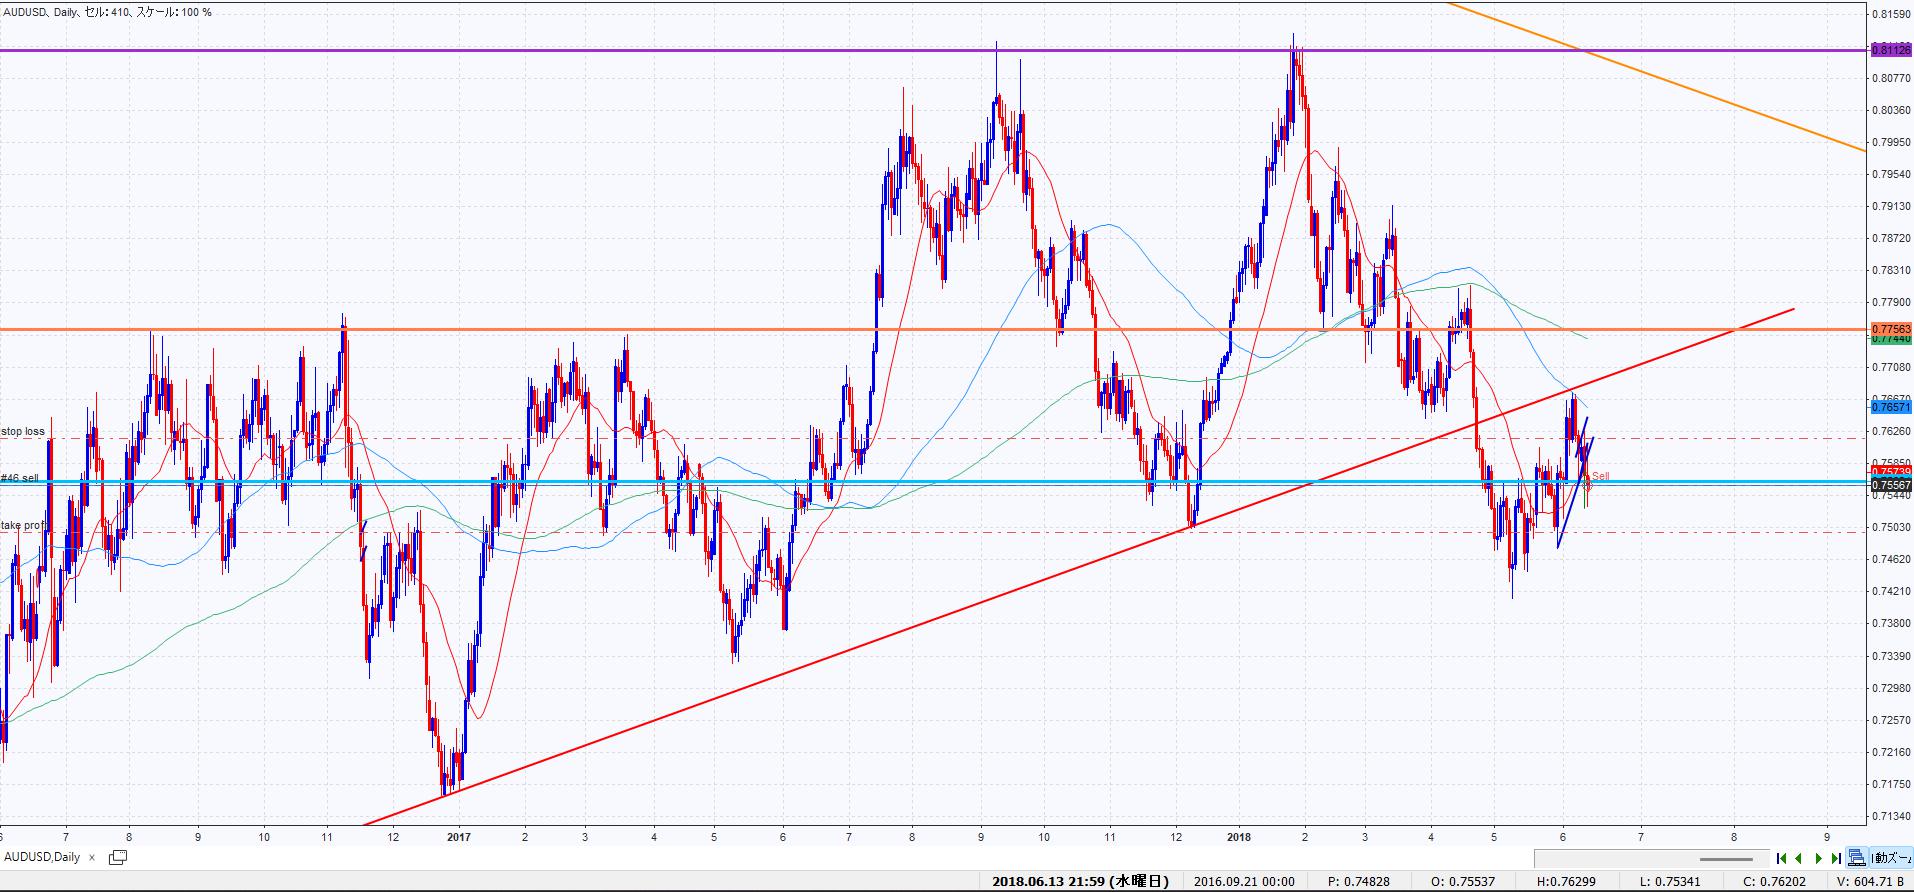Jump to the first bar of chart

point(1782,858)
